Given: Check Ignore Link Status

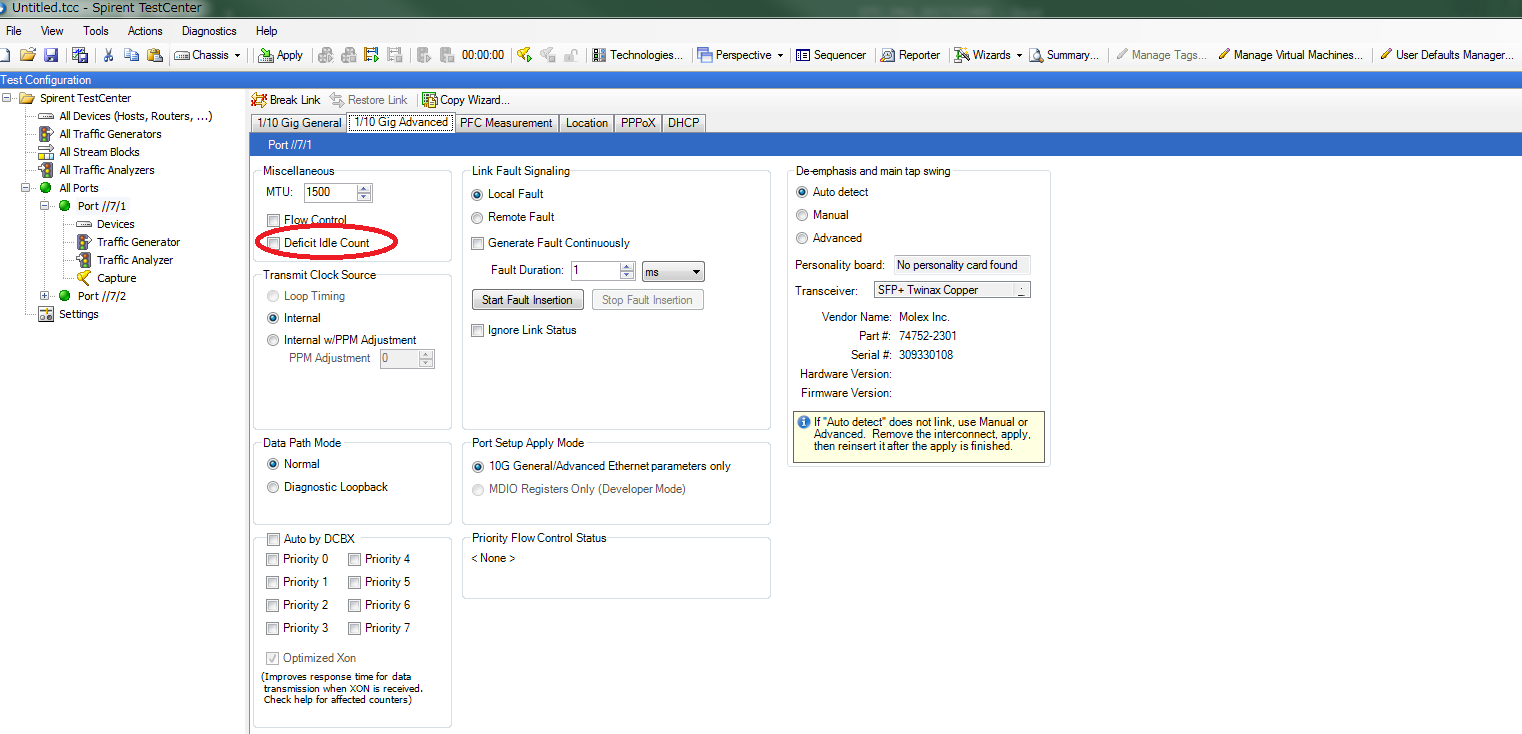Looking at the screenshot, I should (x=477, y=330).
